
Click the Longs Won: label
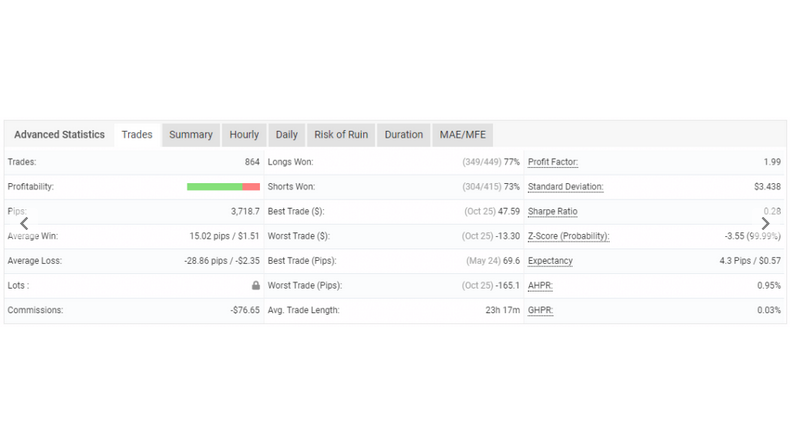290,162
